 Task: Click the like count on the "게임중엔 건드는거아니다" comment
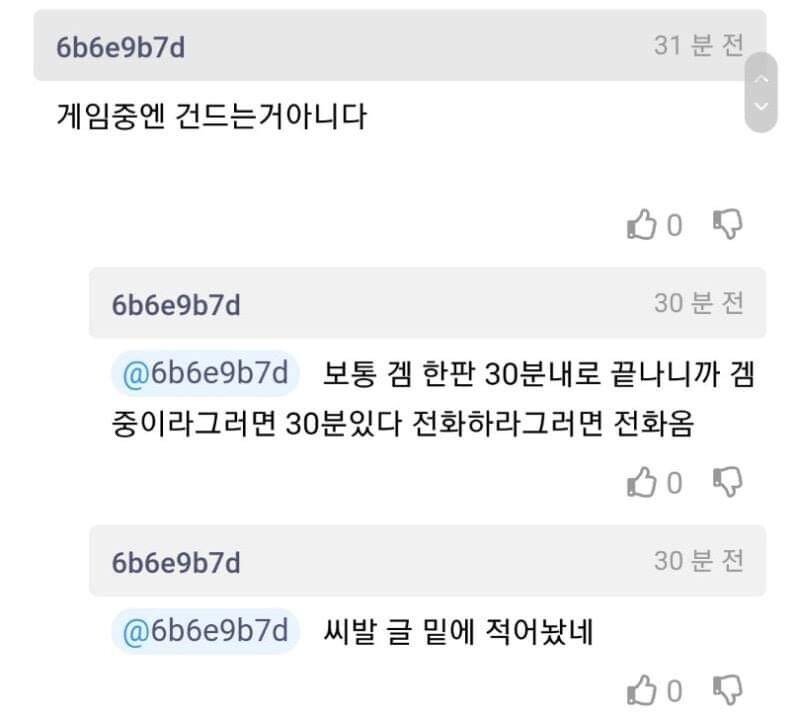(673, 226)
